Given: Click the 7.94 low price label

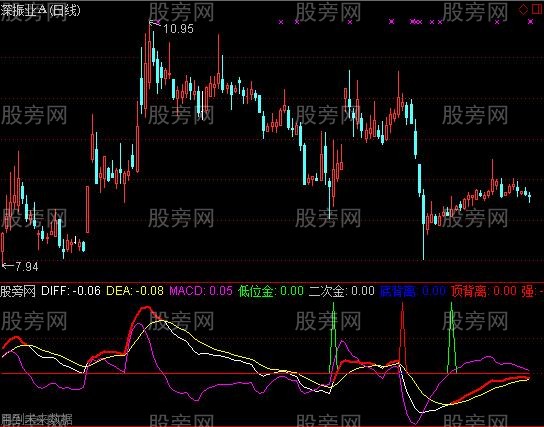Looking at the screenshot, I should coord(27,266).
